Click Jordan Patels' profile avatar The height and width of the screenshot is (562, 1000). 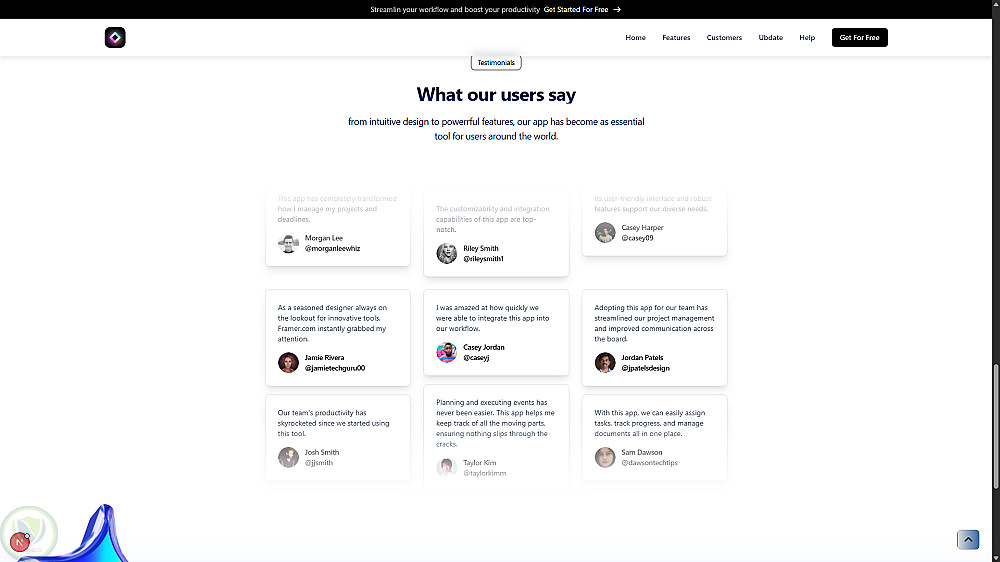coord(605,362)
